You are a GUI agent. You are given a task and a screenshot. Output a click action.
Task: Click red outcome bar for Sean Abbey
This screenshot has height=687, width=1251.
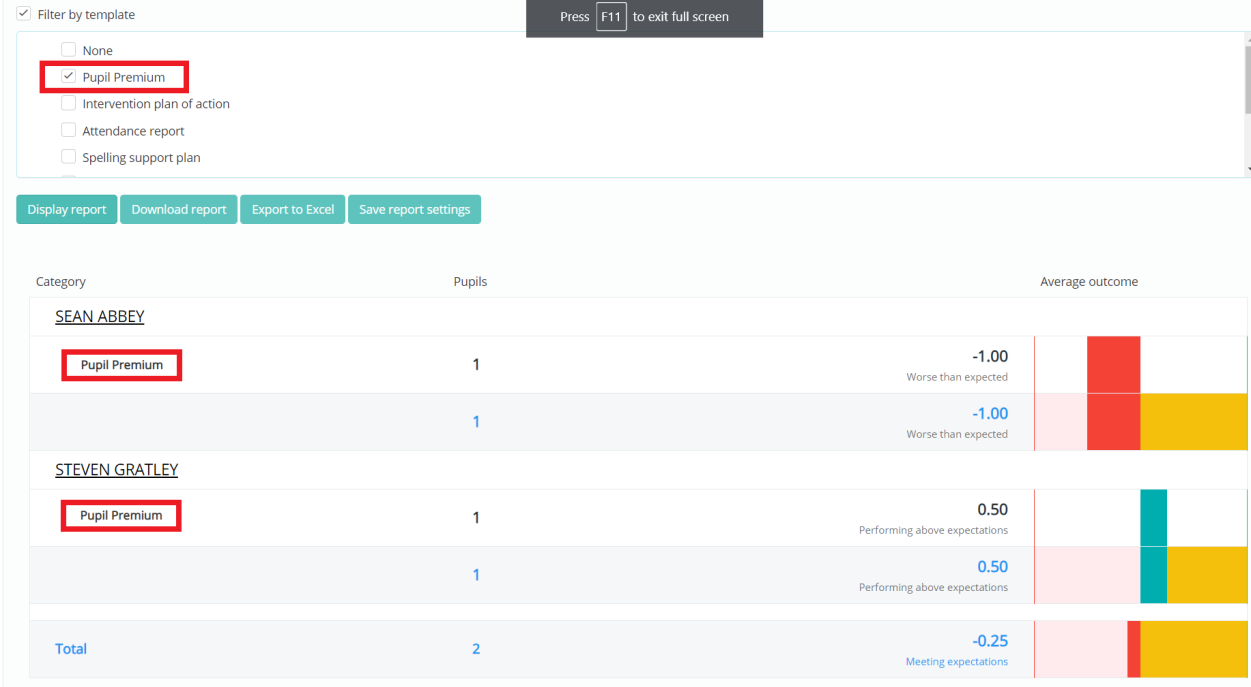pyautogui.click(x=1114, y=364)
